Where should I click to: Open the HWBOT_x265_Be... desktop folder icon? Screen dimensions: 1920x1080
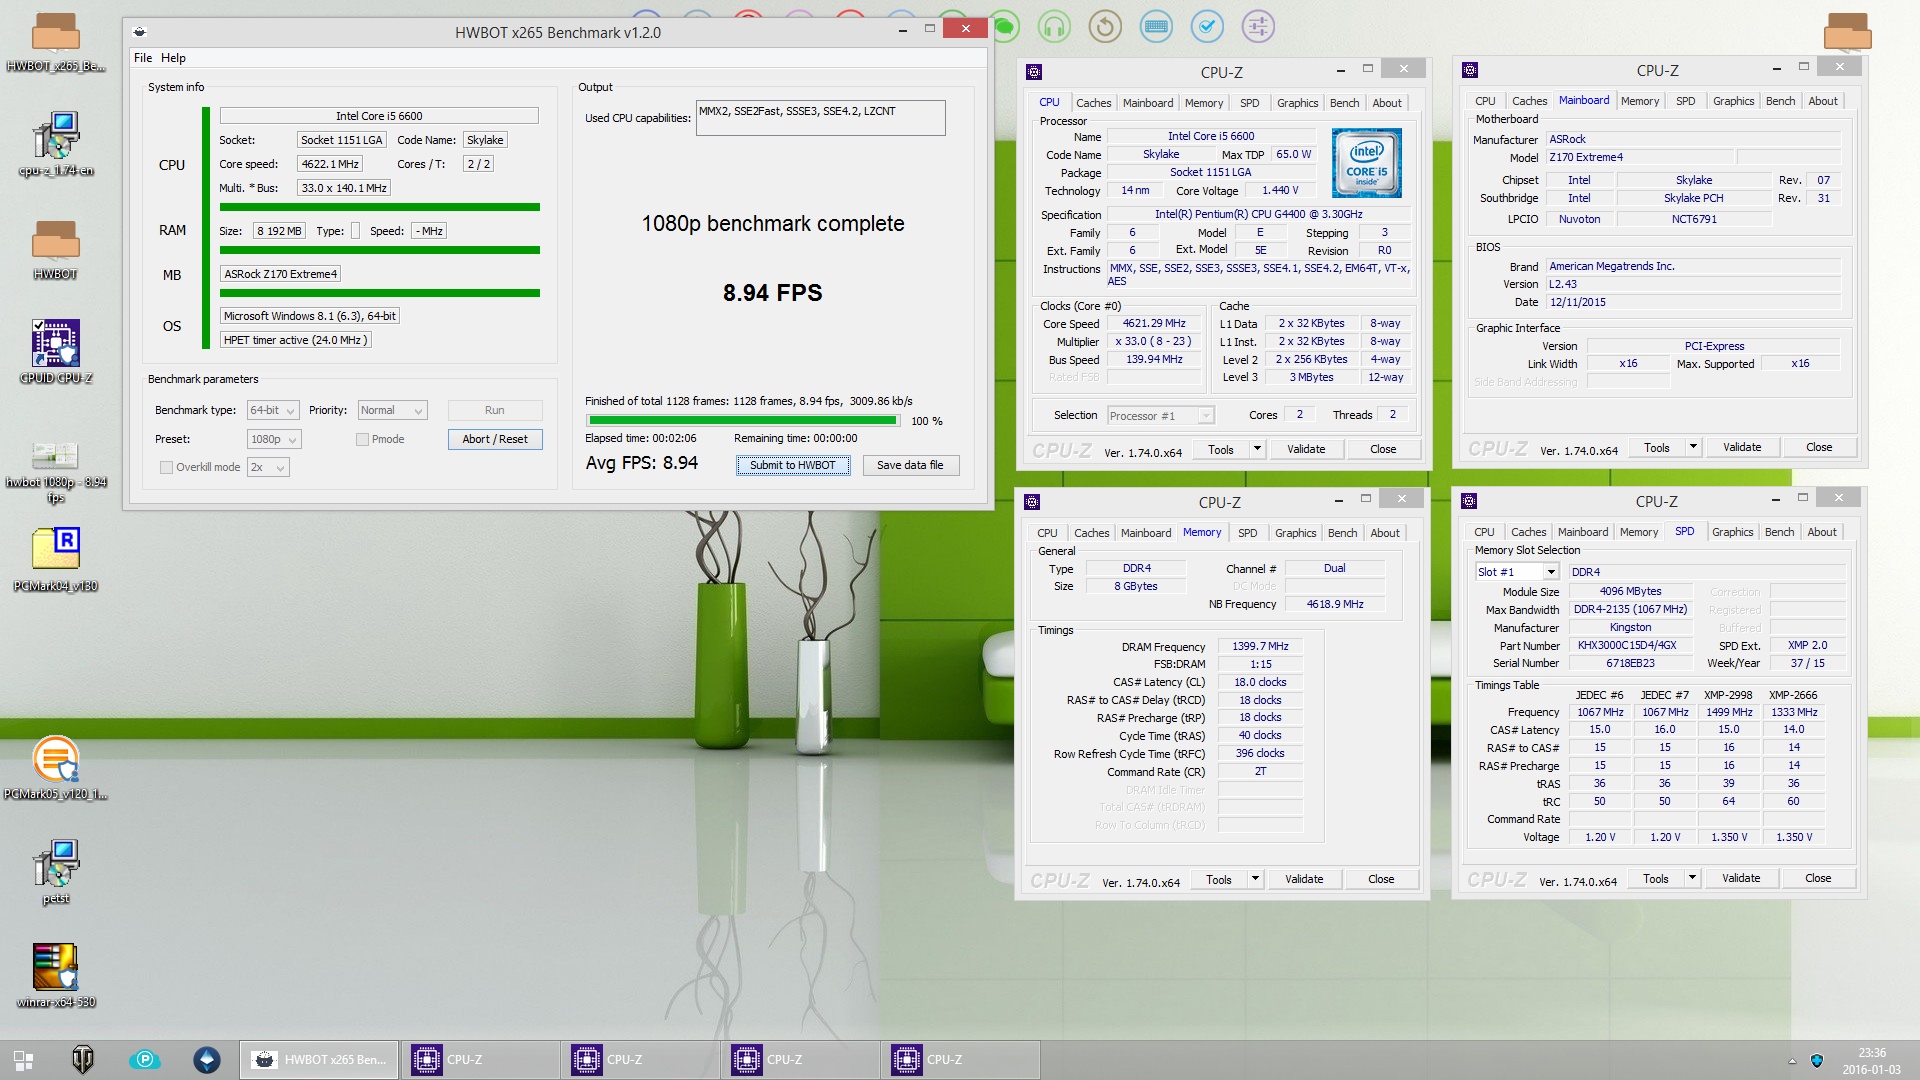[55, 41]
